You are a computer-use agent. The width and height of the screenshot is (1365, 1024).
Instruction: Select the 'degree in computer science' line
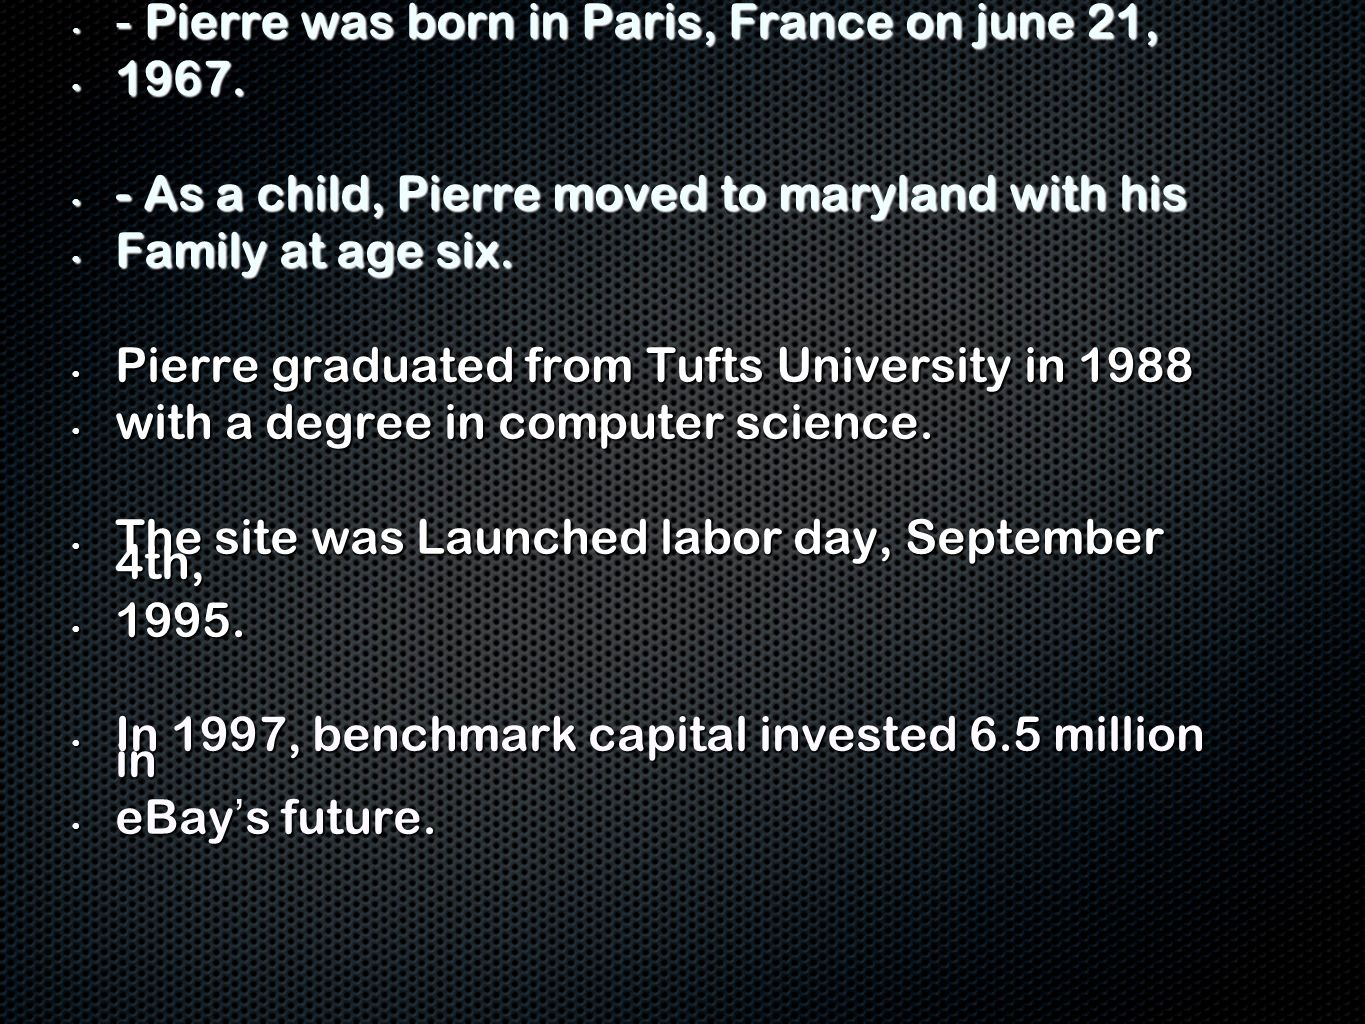click(524, 424)
